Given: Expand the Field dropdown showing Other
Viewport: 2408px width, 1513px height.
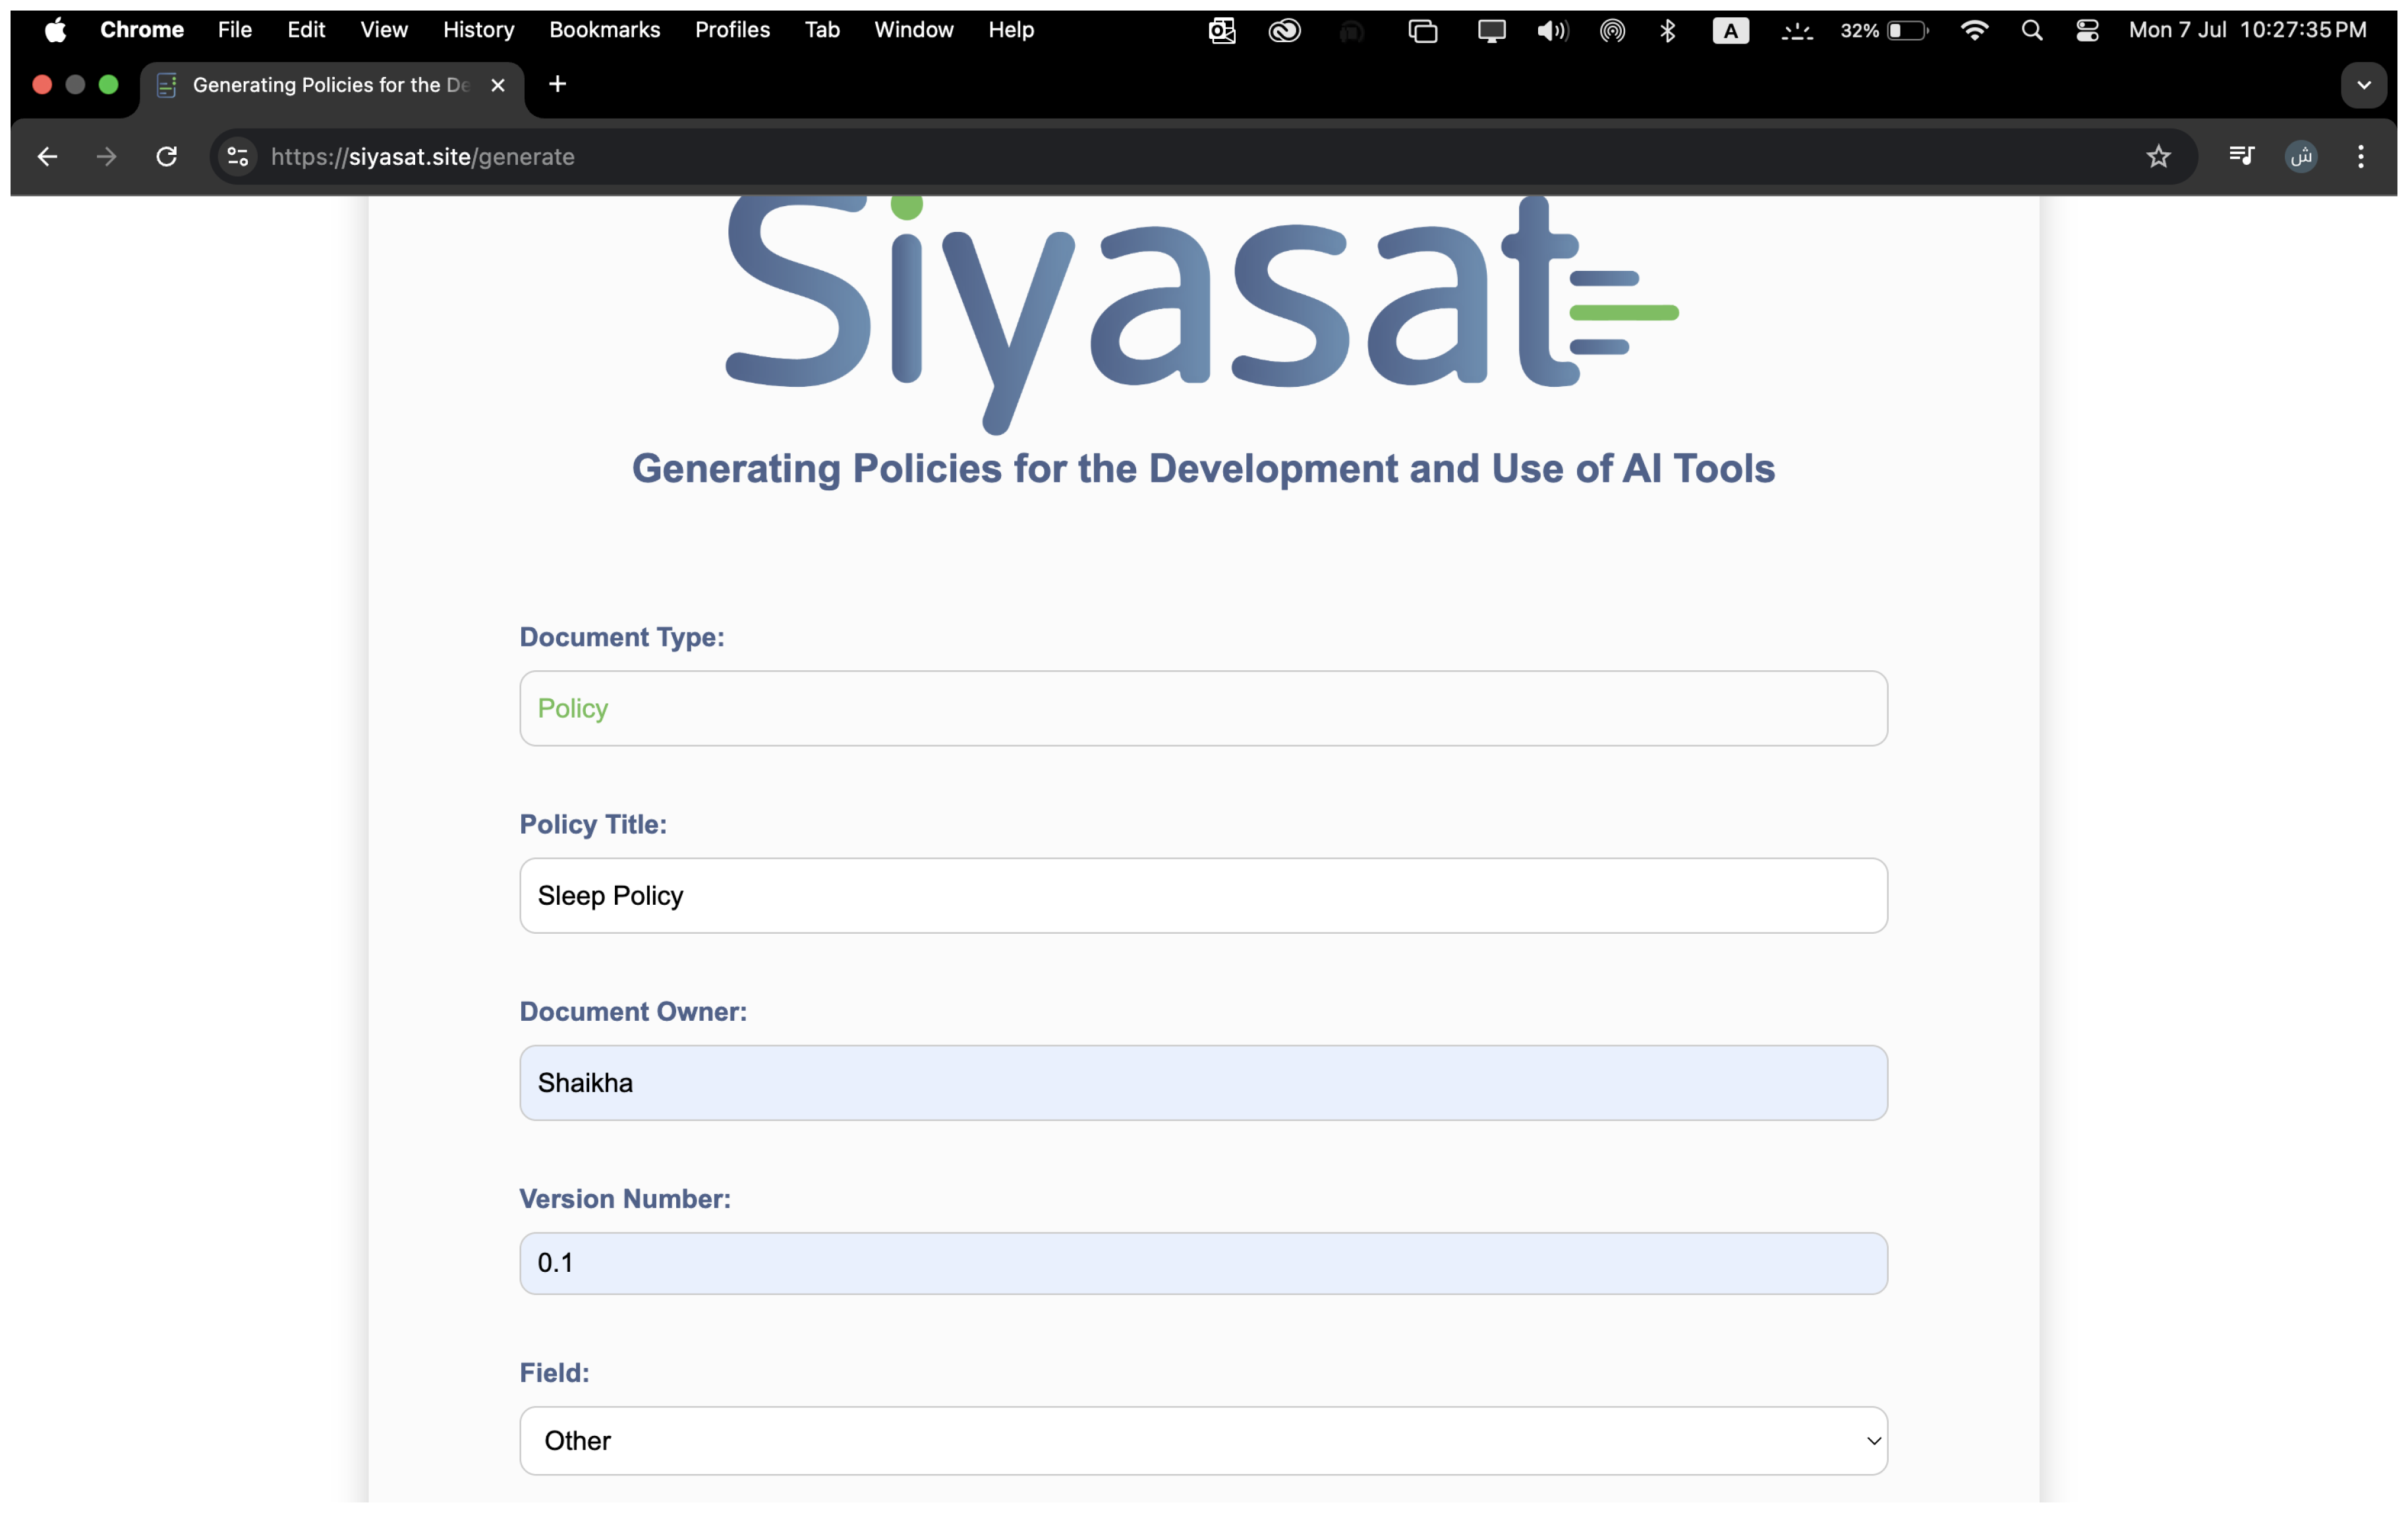Looking at the screenshot, I should point(1203,1440).
